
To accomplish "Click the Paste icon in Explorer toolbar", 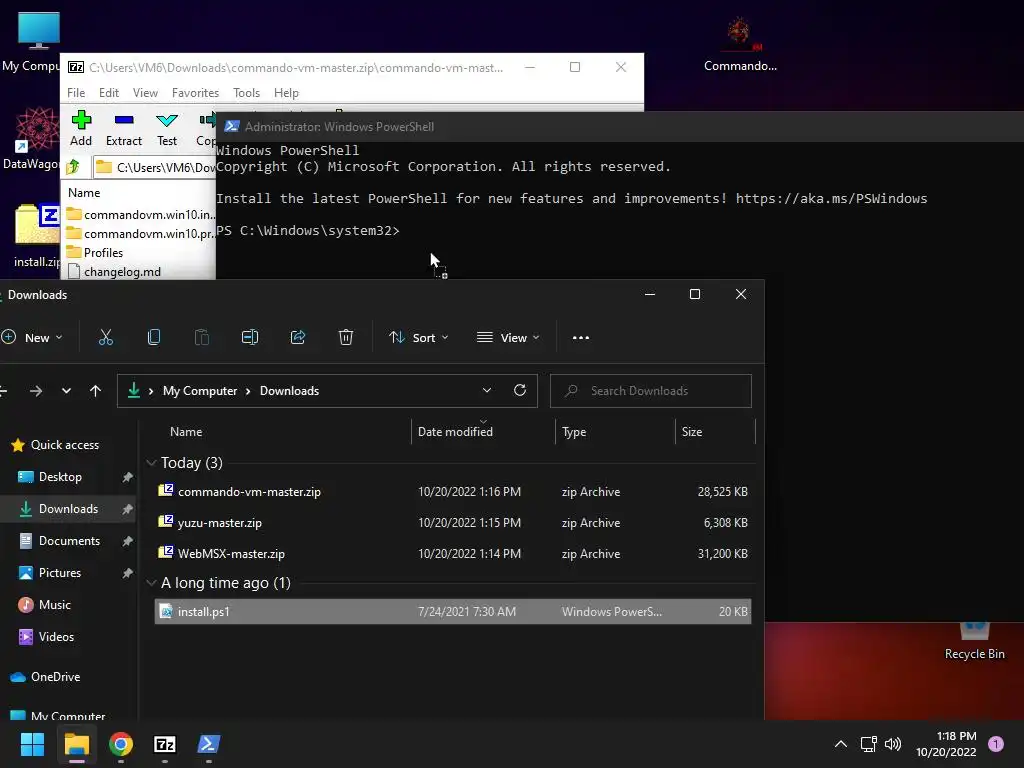I will point(202,338).
